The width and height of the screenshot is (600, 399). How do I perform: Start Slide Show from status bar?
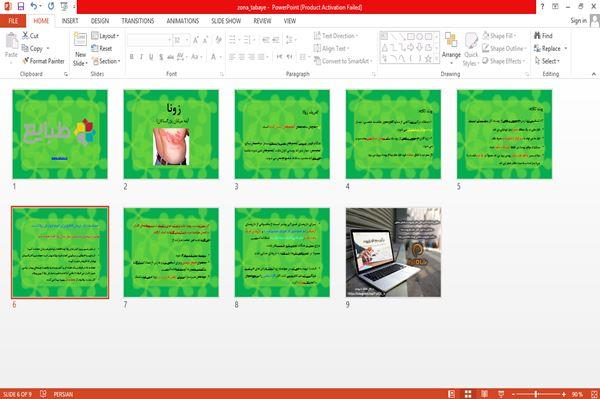coord(501,394)
